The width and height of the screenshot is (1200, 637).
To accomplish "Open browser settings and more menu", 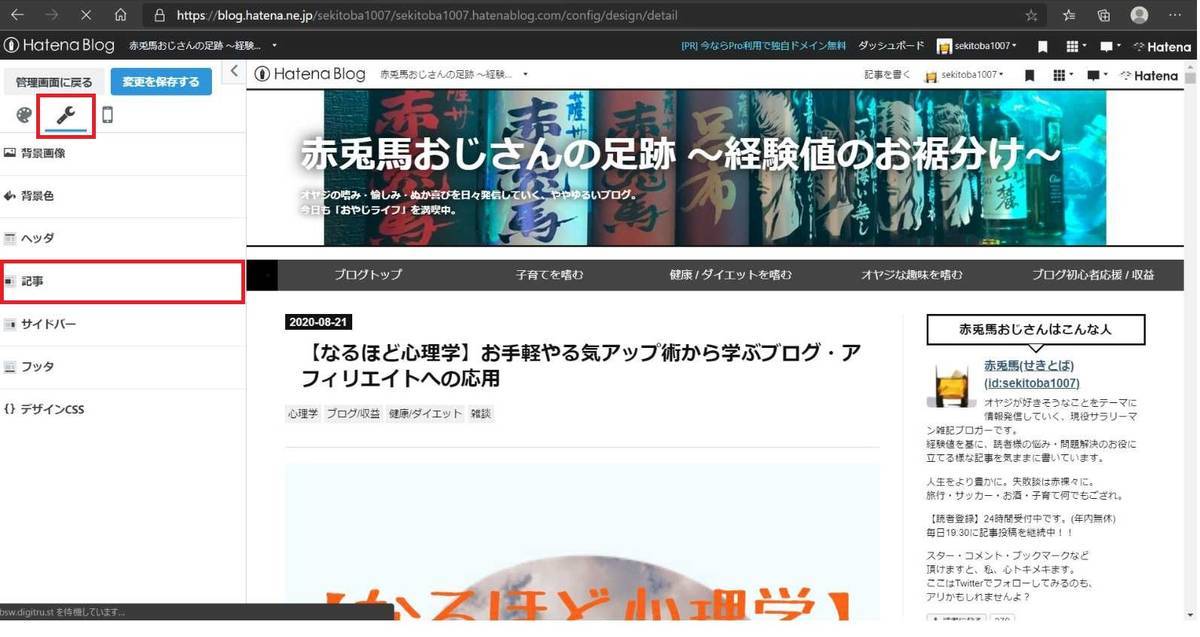I will tap(1176, 15).
